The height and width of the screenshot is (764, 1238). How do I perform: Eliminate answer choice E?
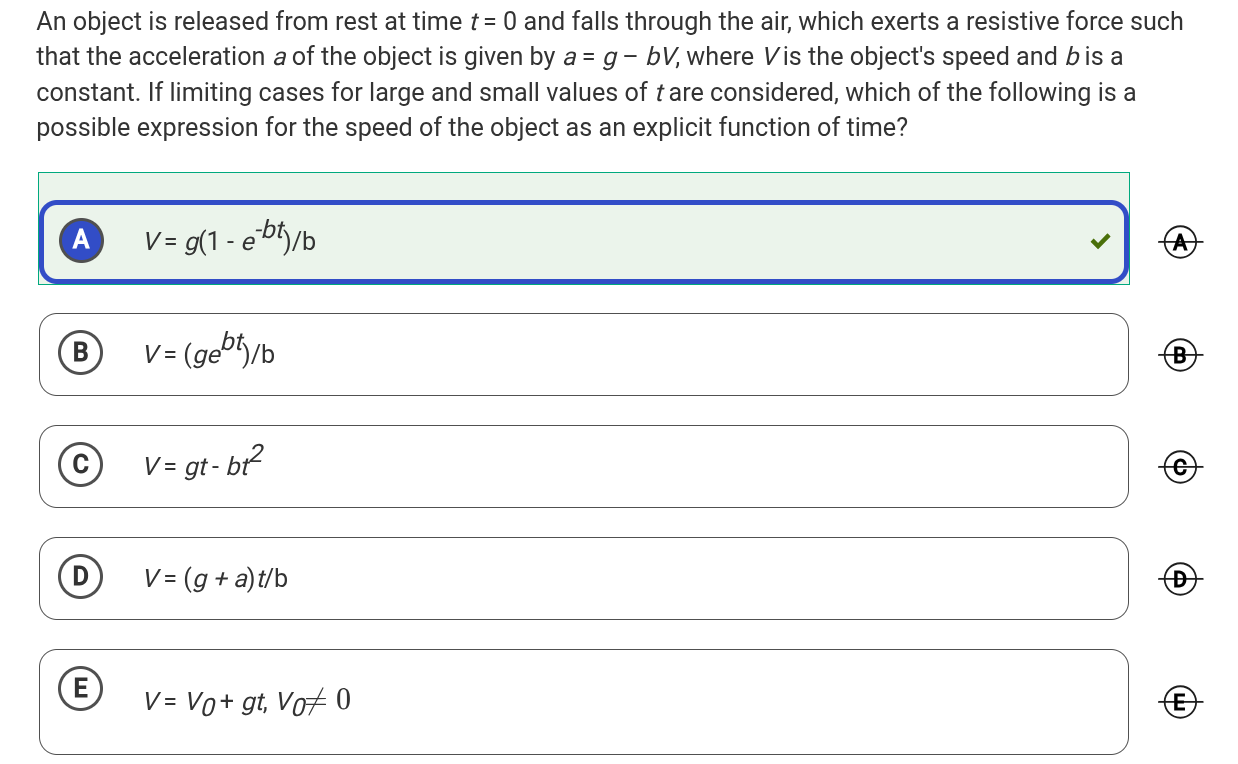coord(1181,701)
